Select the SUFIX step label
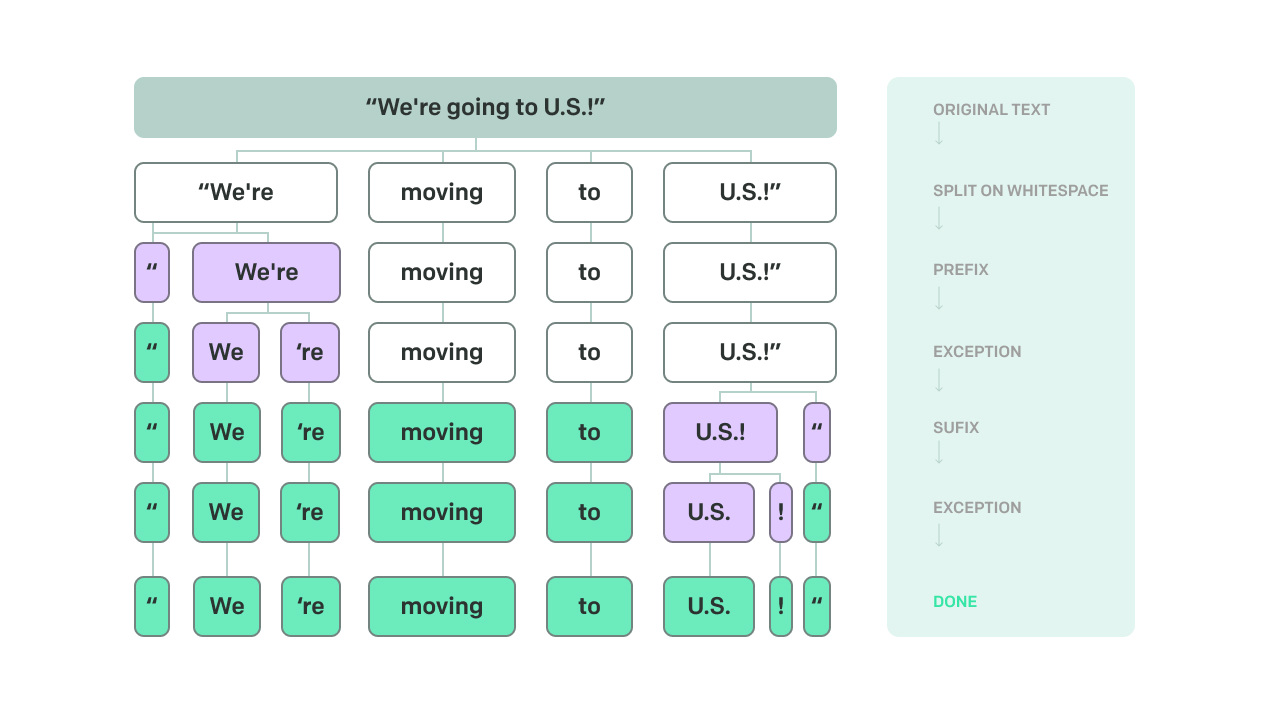This screenshot has width=1270, height=714. 956,427
